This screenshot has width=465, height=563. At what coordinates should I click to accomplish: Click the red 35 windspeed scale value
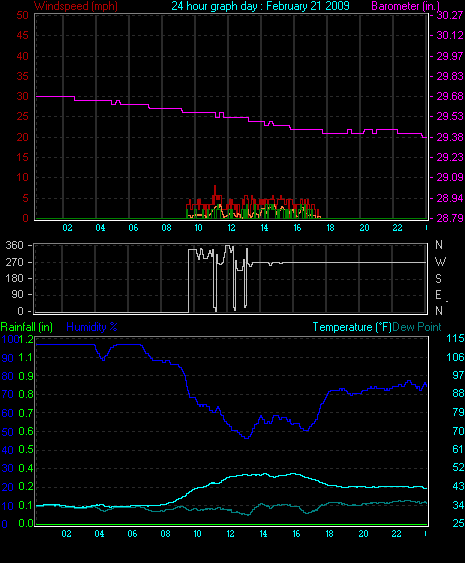click(22, 76)
